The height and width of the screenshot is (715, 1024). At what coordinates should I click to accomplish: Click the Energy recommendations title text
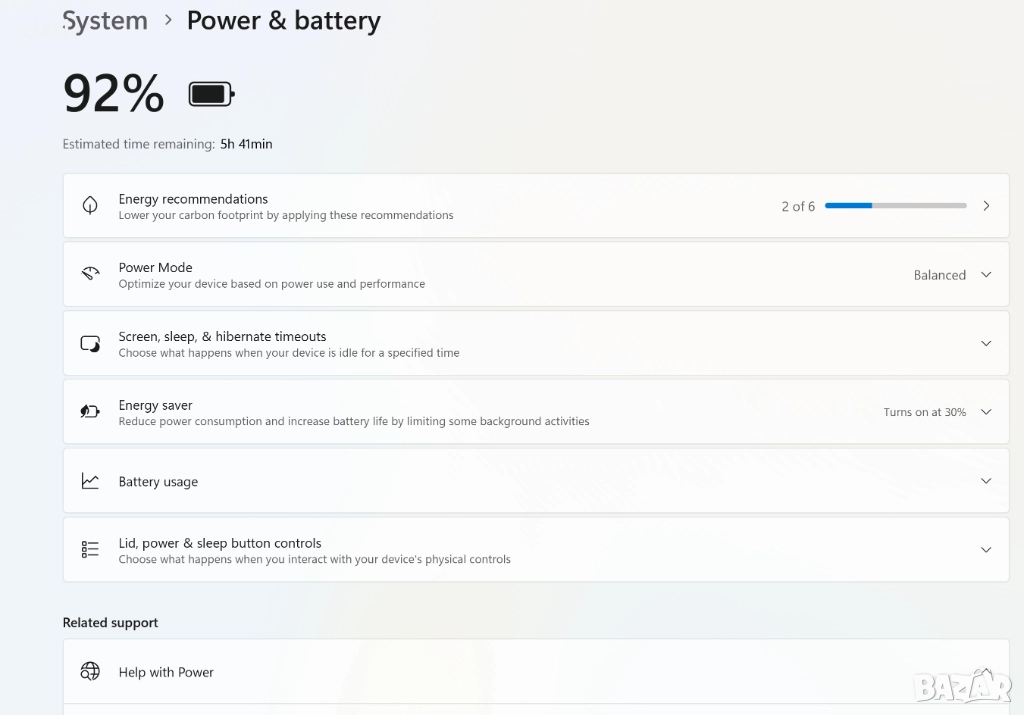pyautogui.click(x=193, y=199)
